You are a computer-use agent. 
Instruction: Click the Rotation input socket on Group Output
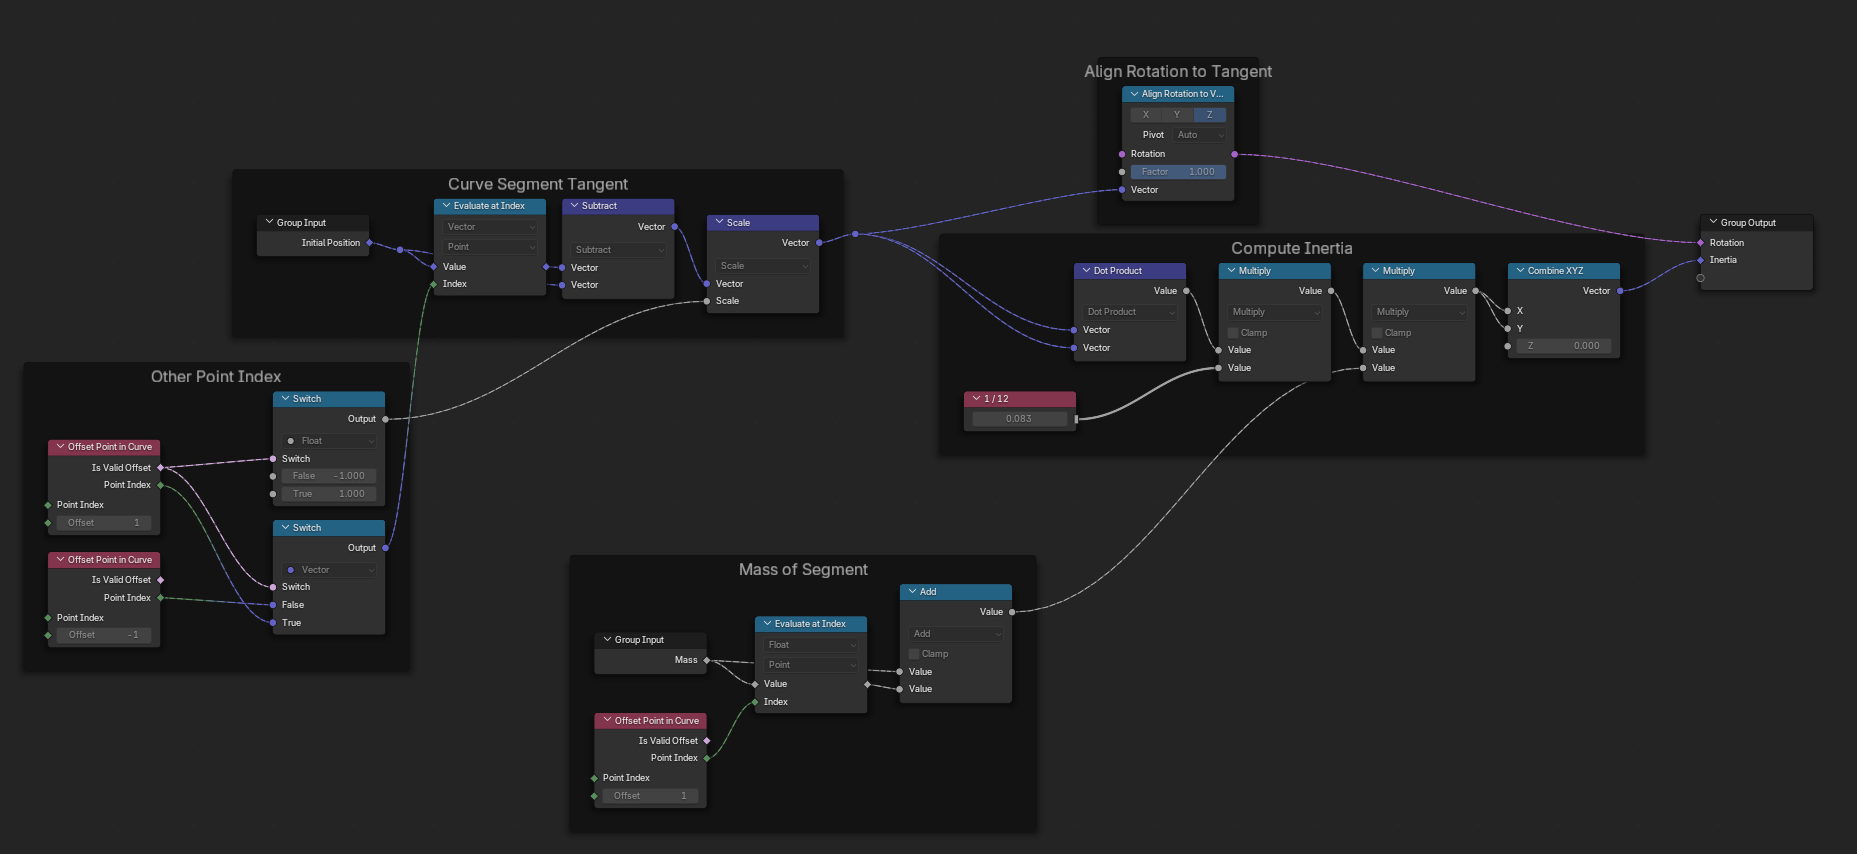coord(1701,243)
